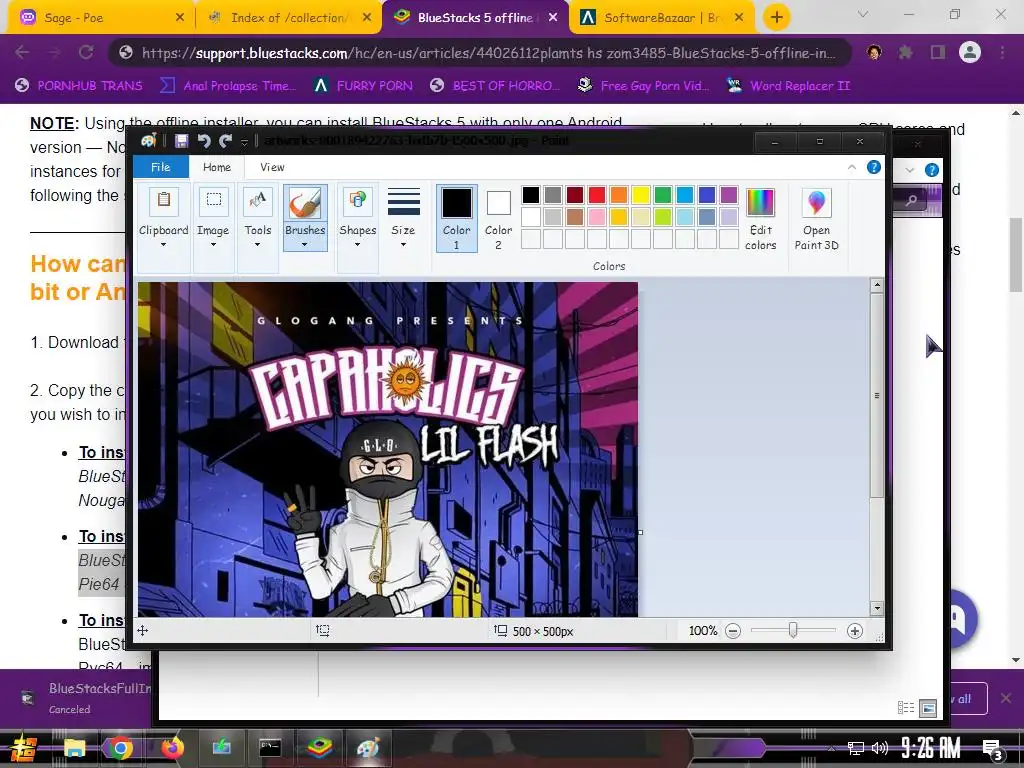
Task: Open Chrome extensions puzzle icon
Action: [x=905, y=52]
